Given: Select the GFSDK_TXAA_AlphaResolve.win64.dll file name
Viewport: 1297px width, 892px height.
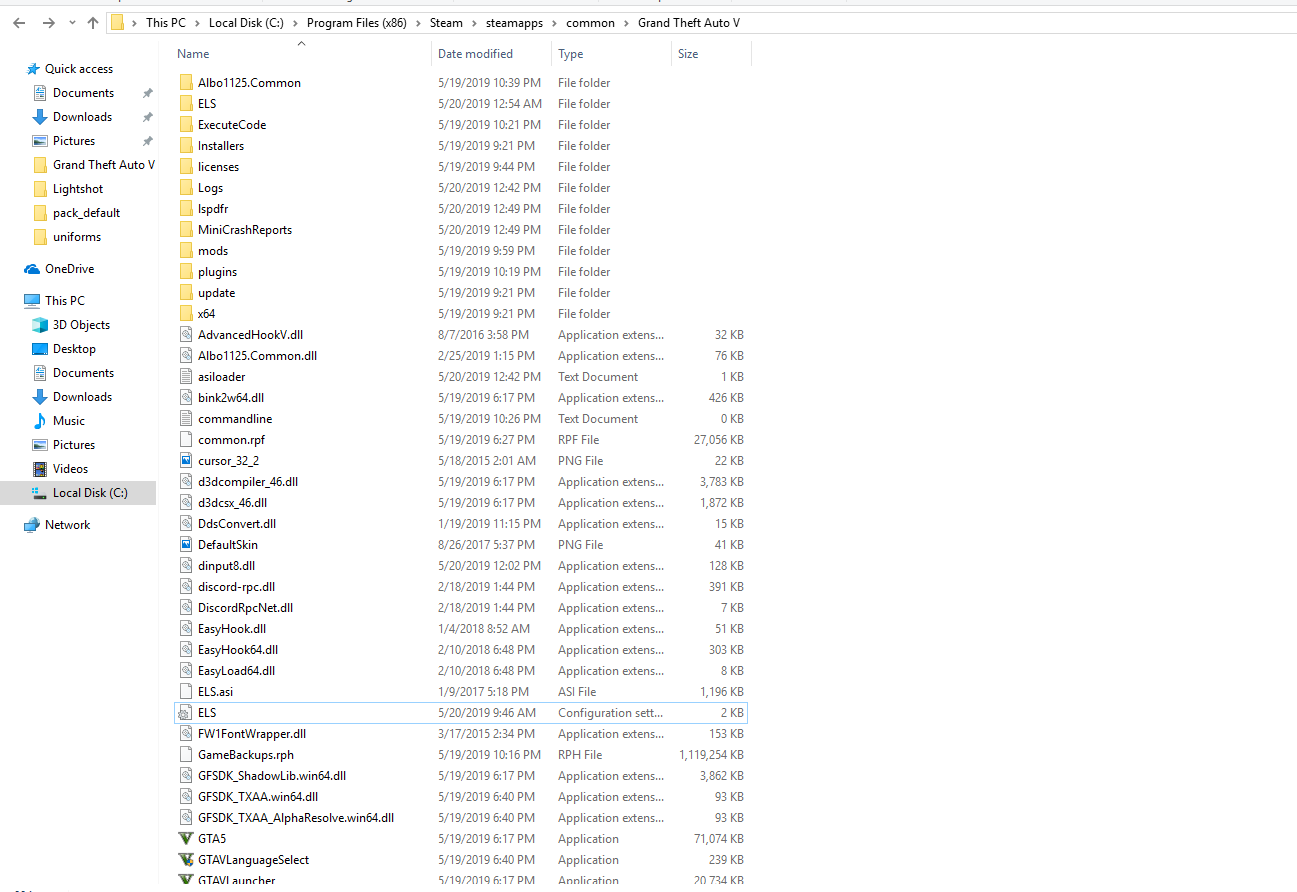Looking at the screenshot, I should pyautogui.click(x=296, y=818).
